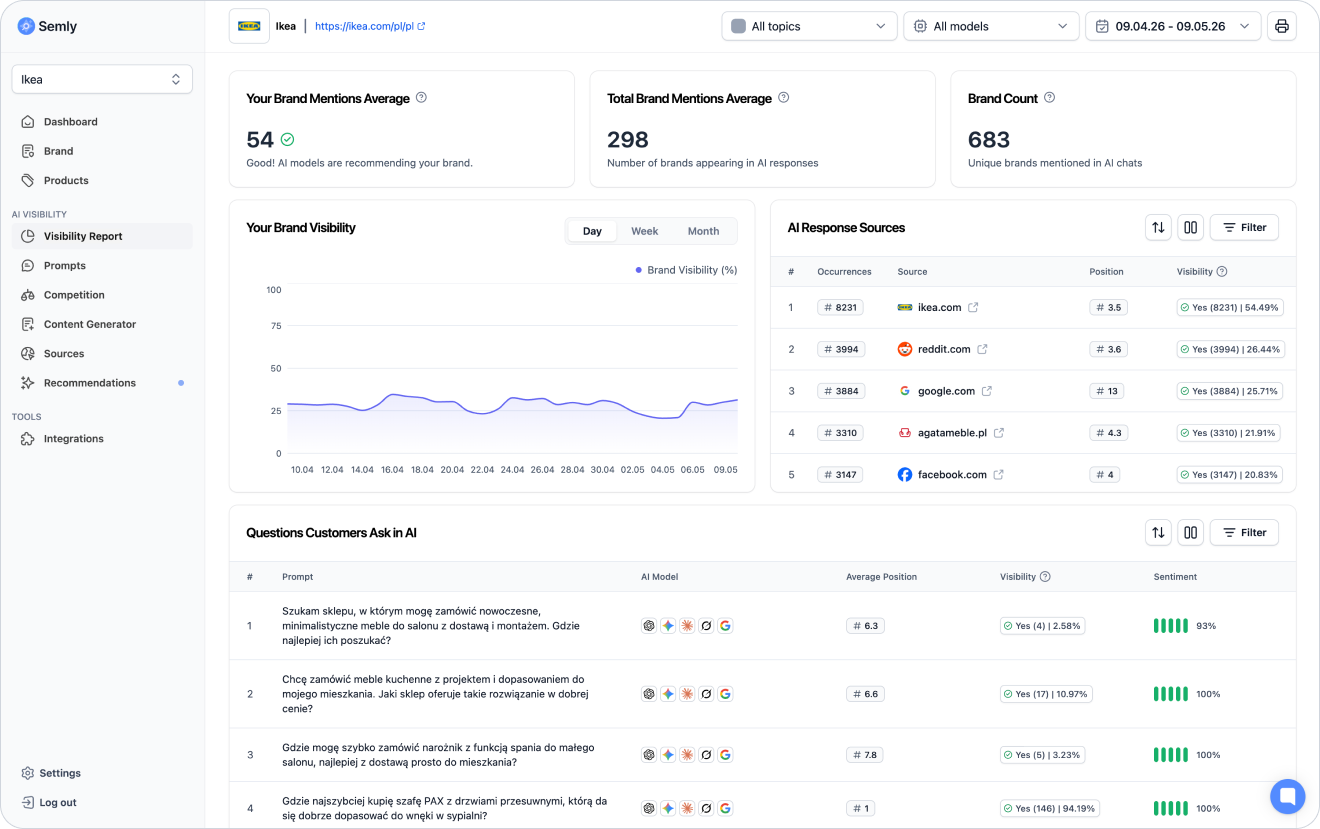Image resolution: width=1320 pixels, height=829 pixels.
Task: Click columns icon in Questions Customers Ask
Action: (1190, 532)
